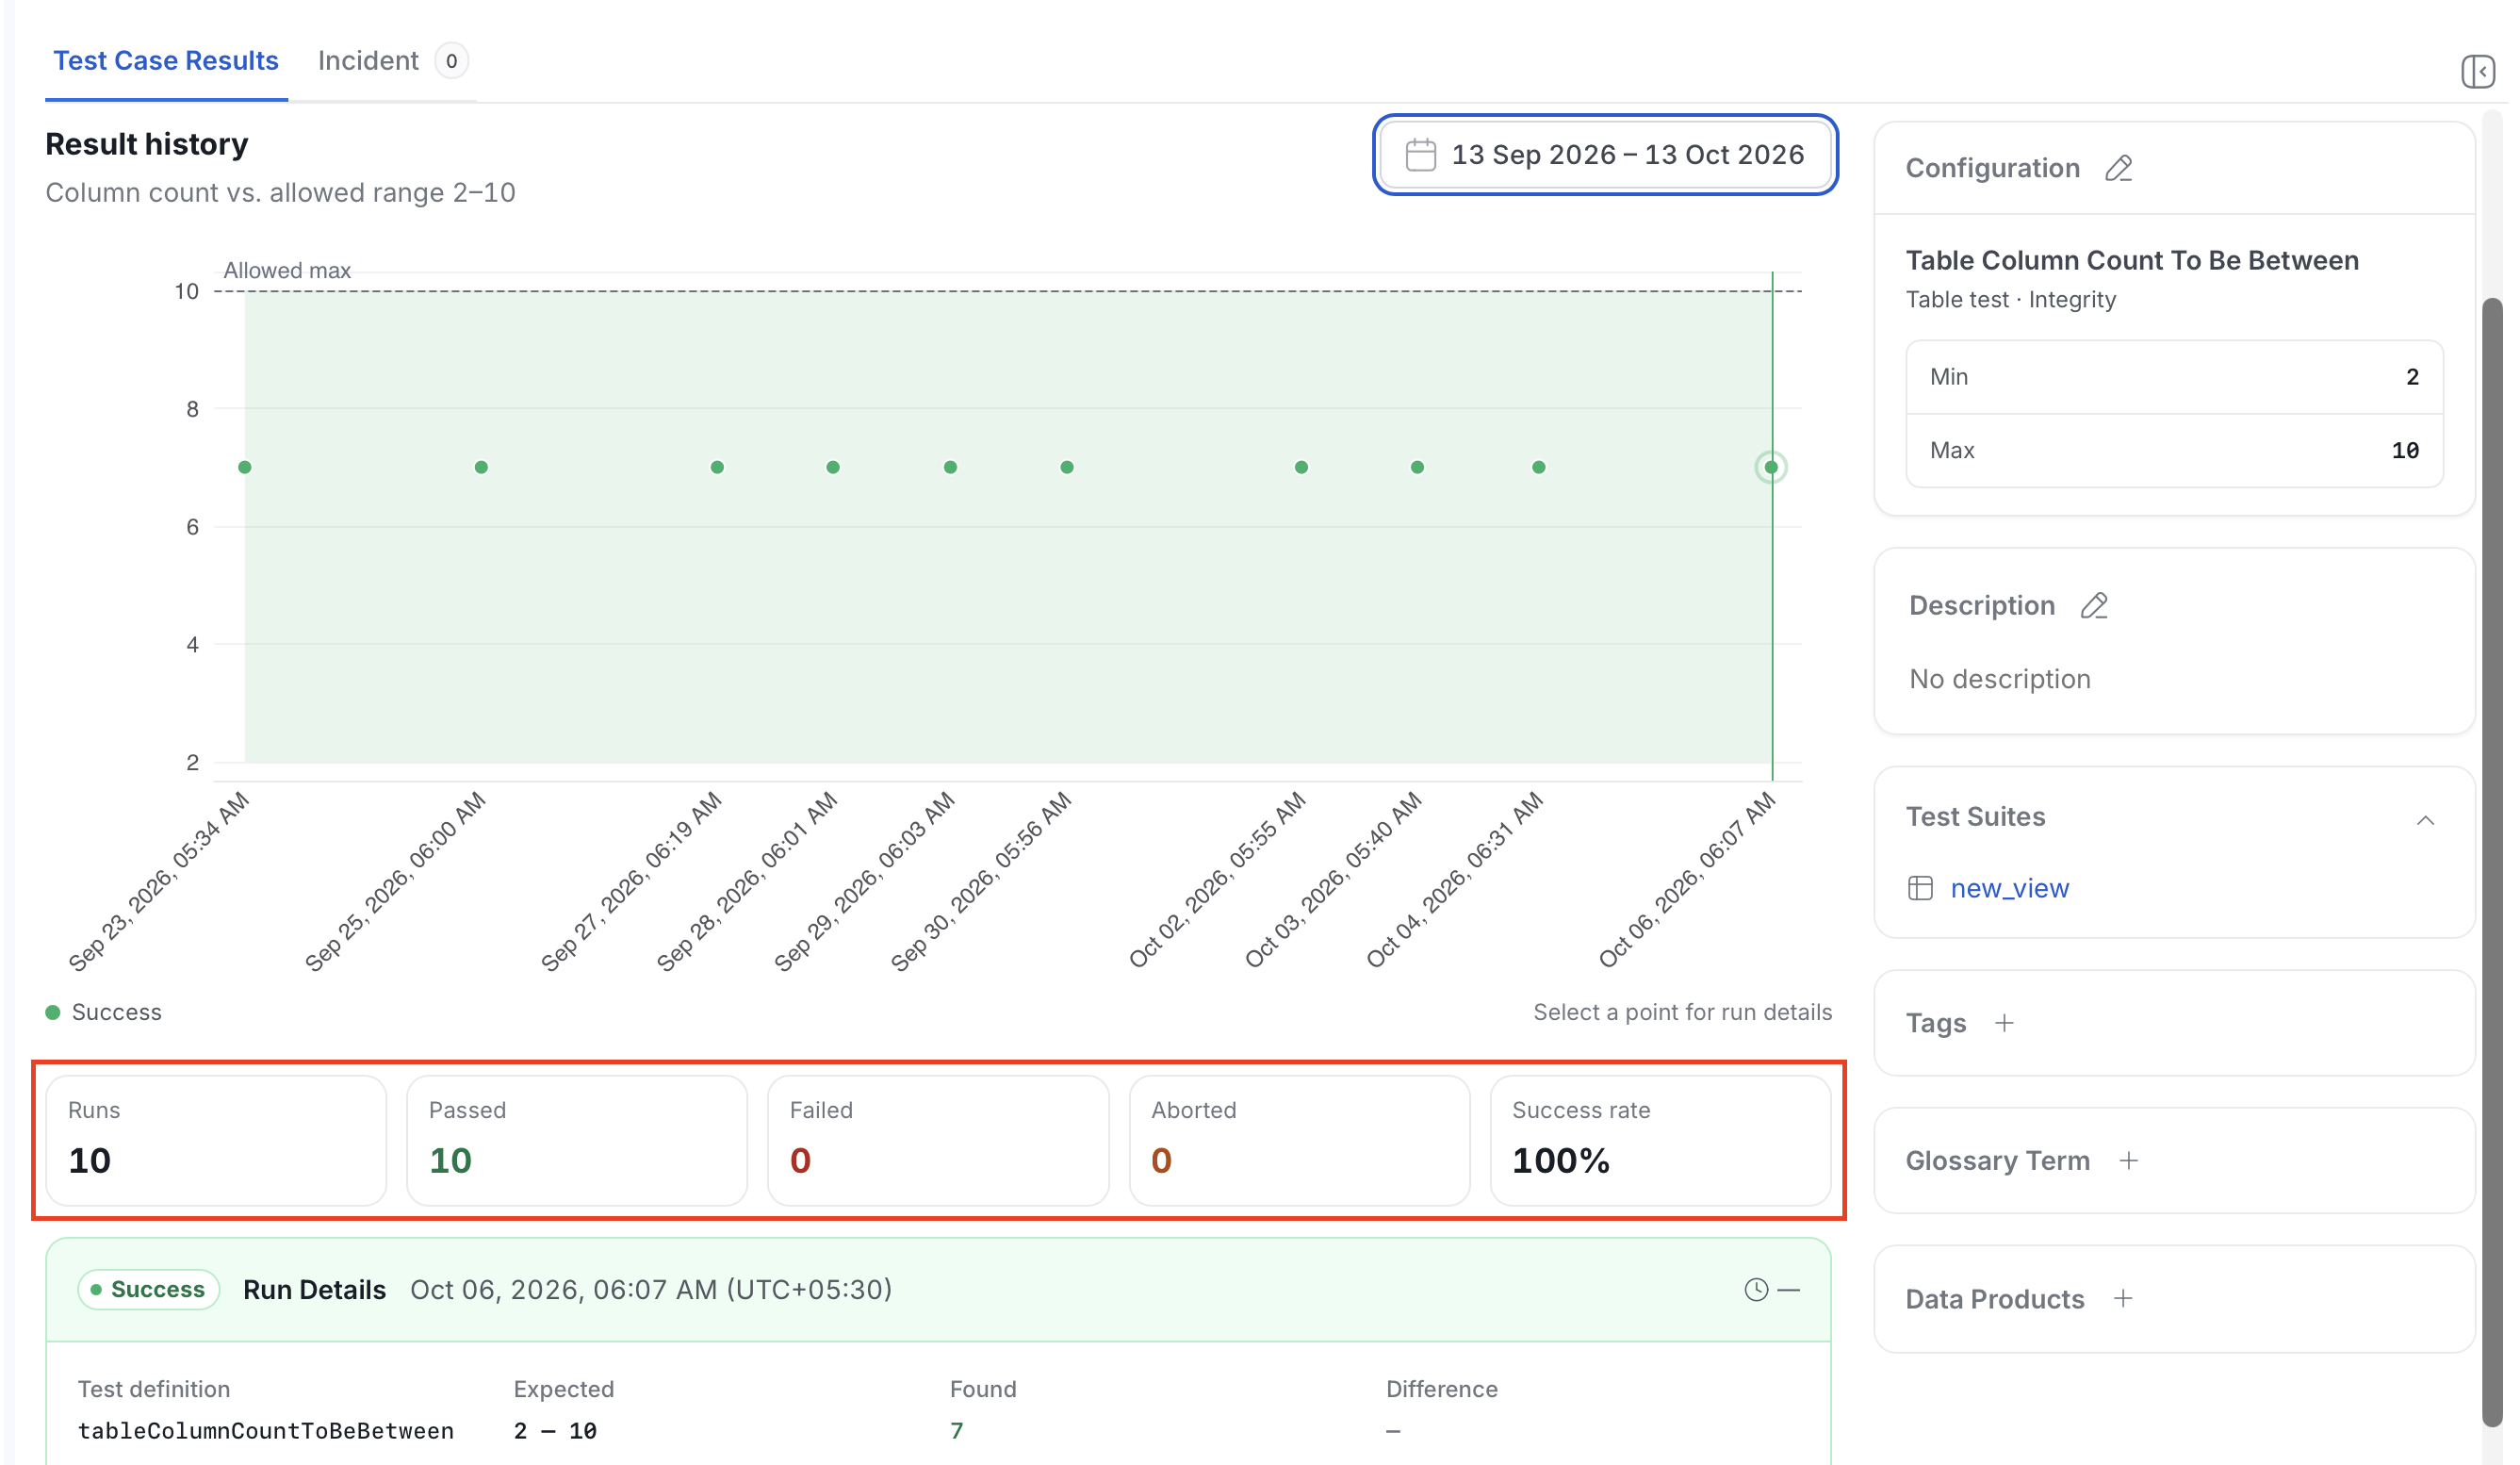Click the Incident count badge 0

tap(451, 61)
